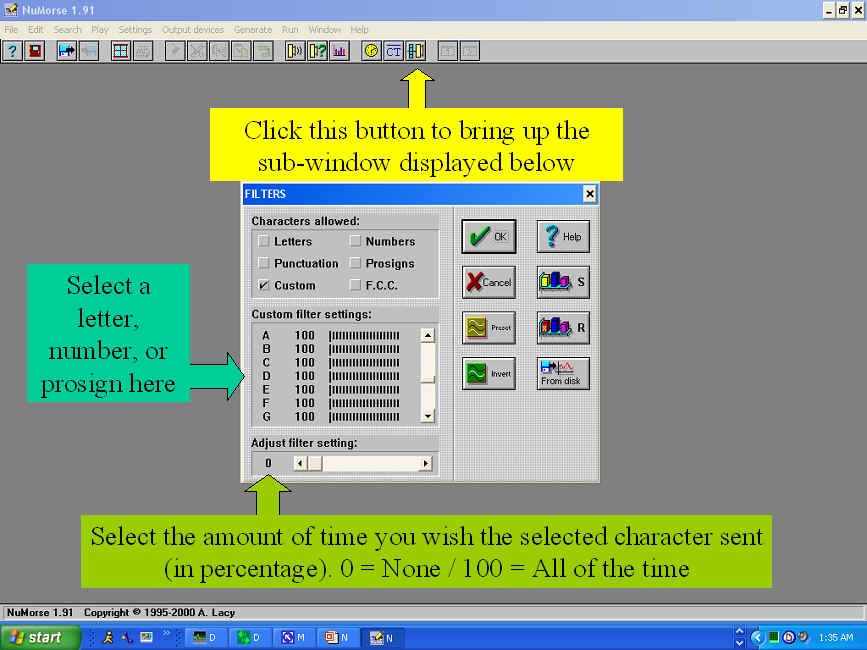
Task: Click the red Save diskette toolbar icon
Action: (x=33, y=50)
